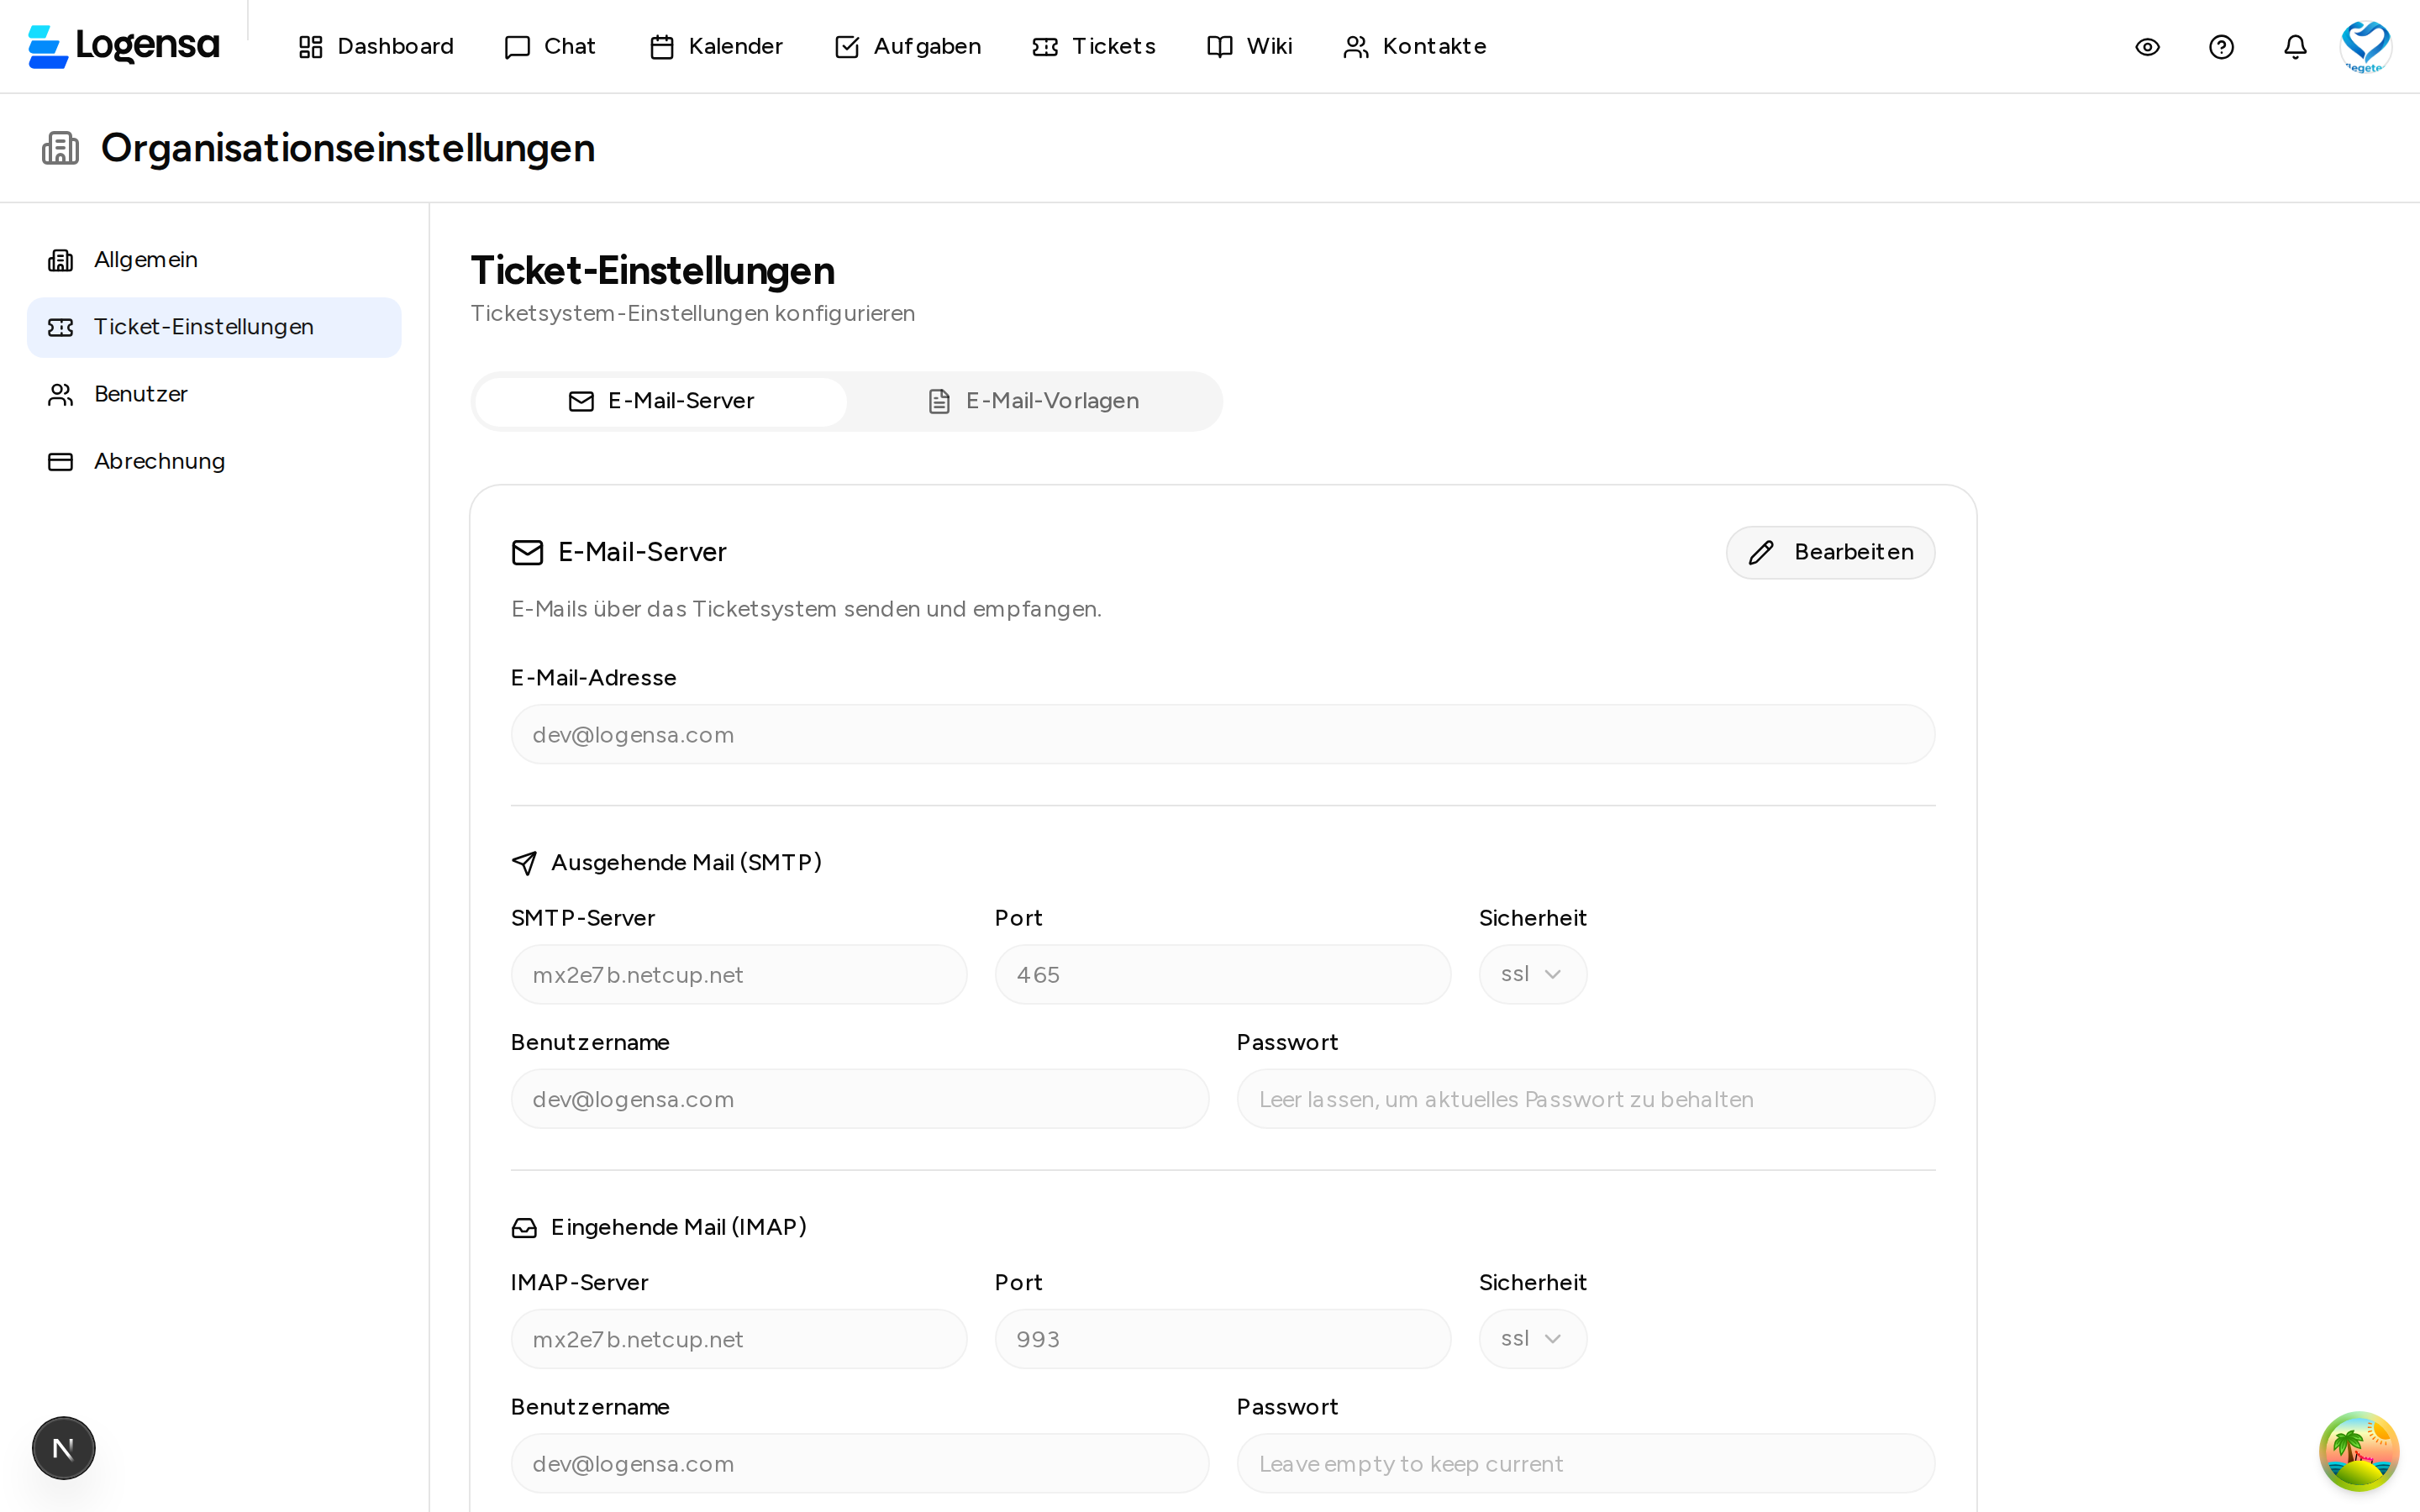The height and width of the screenshot is (1512, 2420).
Task: Open the Kalender from the top navigation
Action: pos(714,46)
